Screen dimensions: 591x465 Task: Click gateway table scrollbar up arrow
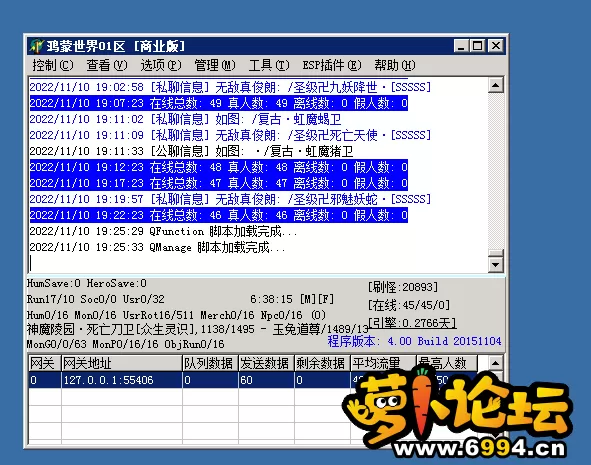(495, 363)
